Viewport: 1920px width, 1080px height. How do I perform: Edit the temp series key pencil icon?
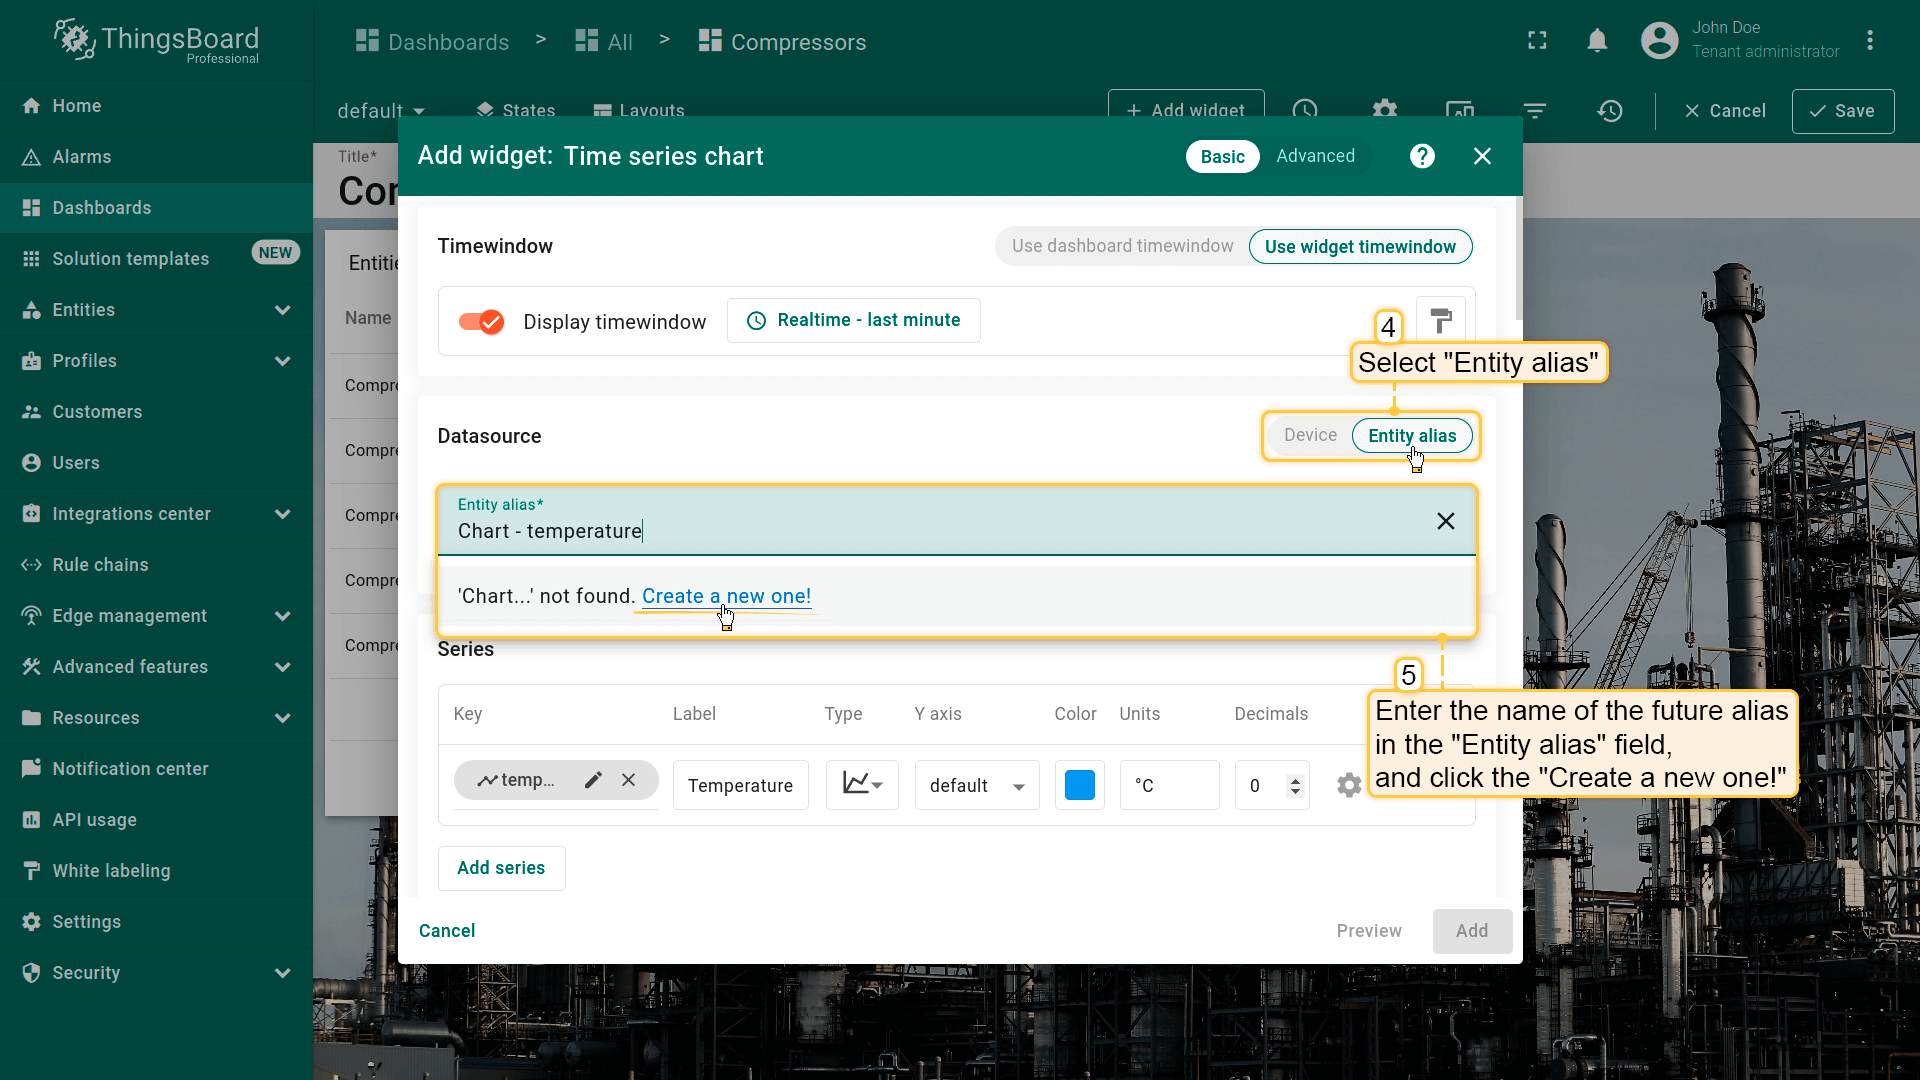(593, 780)
